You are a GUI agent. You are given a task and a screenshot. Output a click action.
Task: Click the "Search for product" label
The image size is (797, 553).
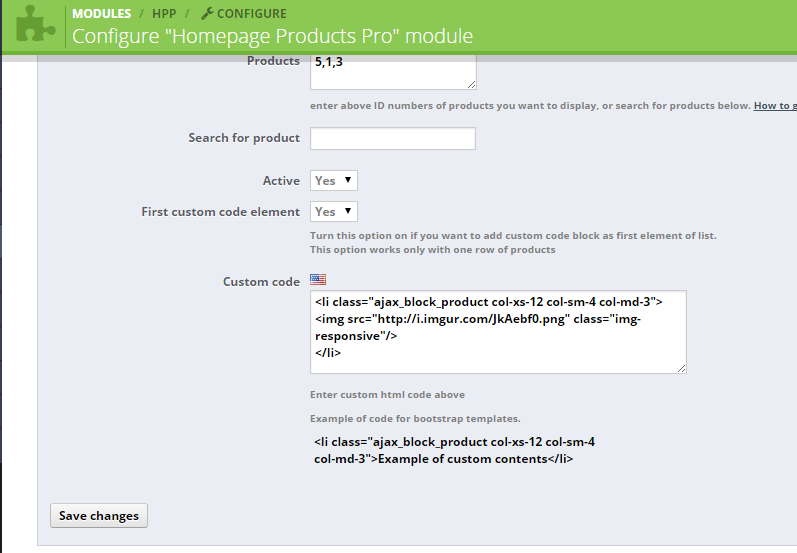(x=244, y=138)
